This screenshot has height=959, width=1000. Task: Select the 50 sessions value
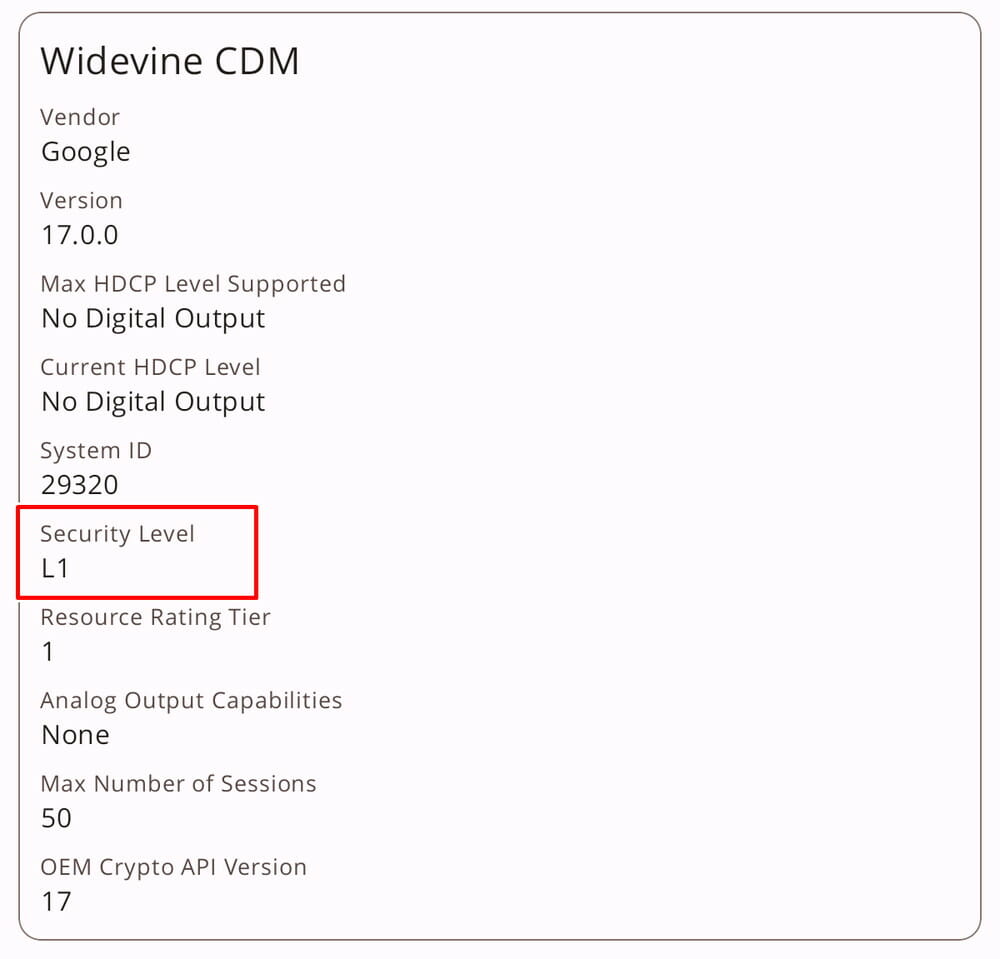tap(57, 819)
